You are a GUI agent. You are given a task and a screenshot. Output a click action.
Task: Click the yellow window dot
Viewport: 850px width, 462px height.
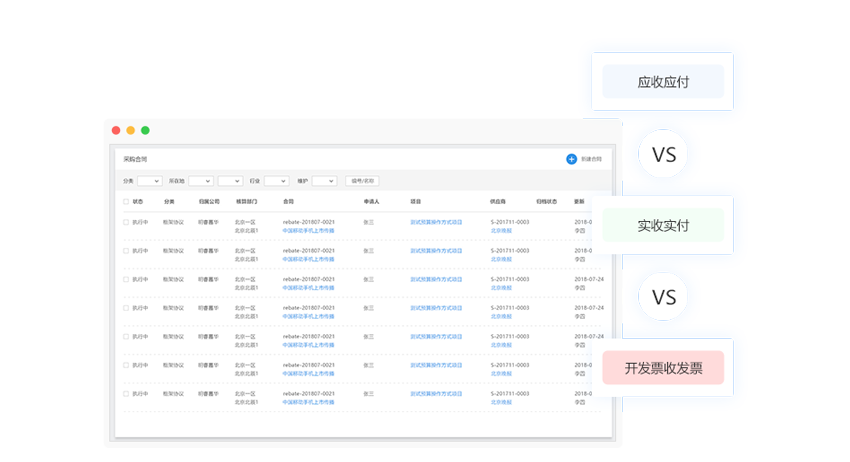point(130,130)
